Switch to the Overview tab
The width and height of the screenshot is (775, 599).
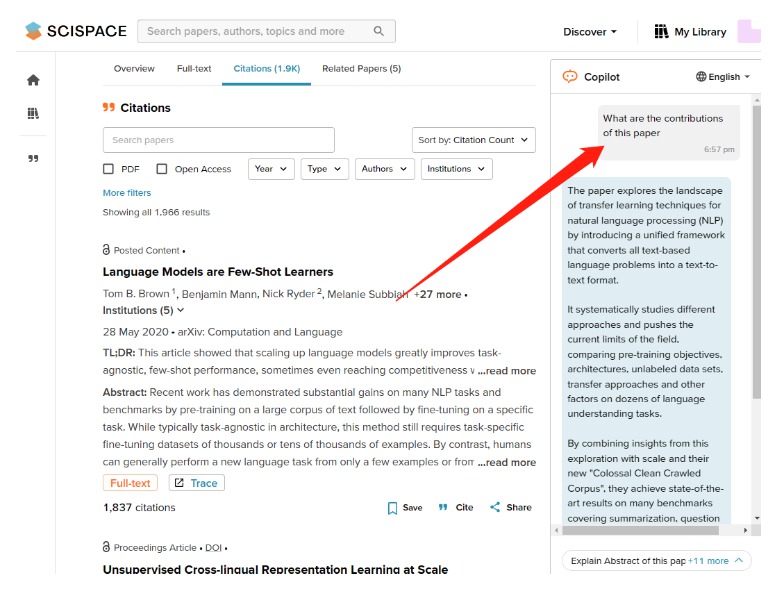coord(134,69)
